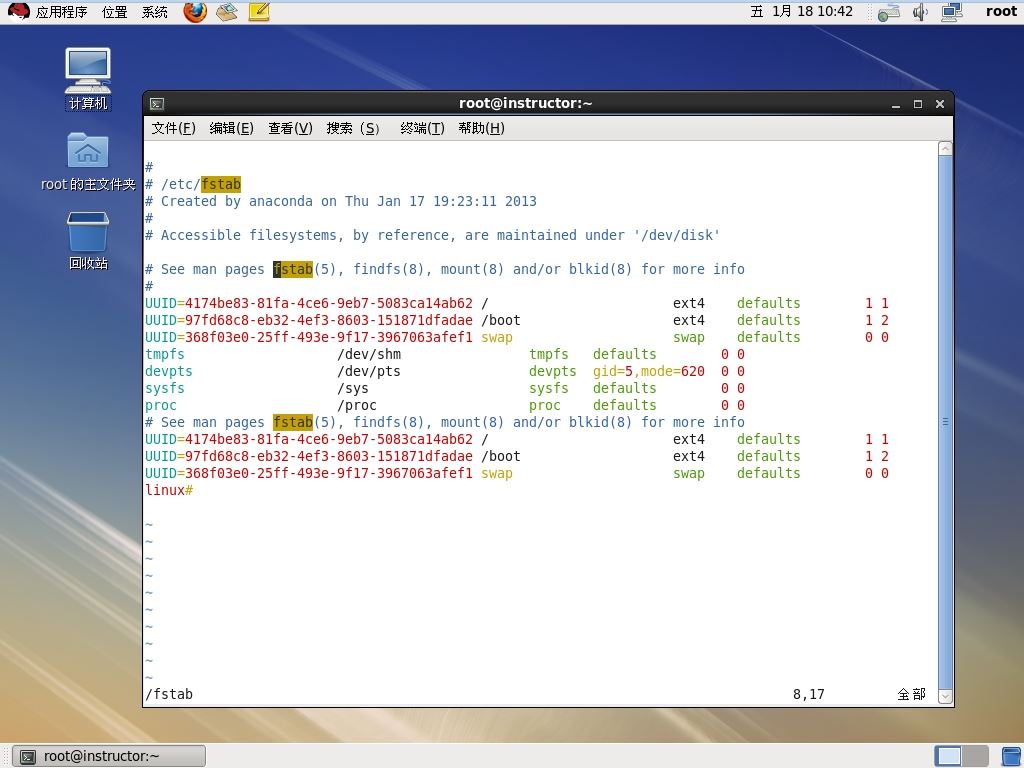Open the yellow notes launcher icon
The width and height of the screenshot is (1024, 768).
pyautogui.click(x=259, y=12)
